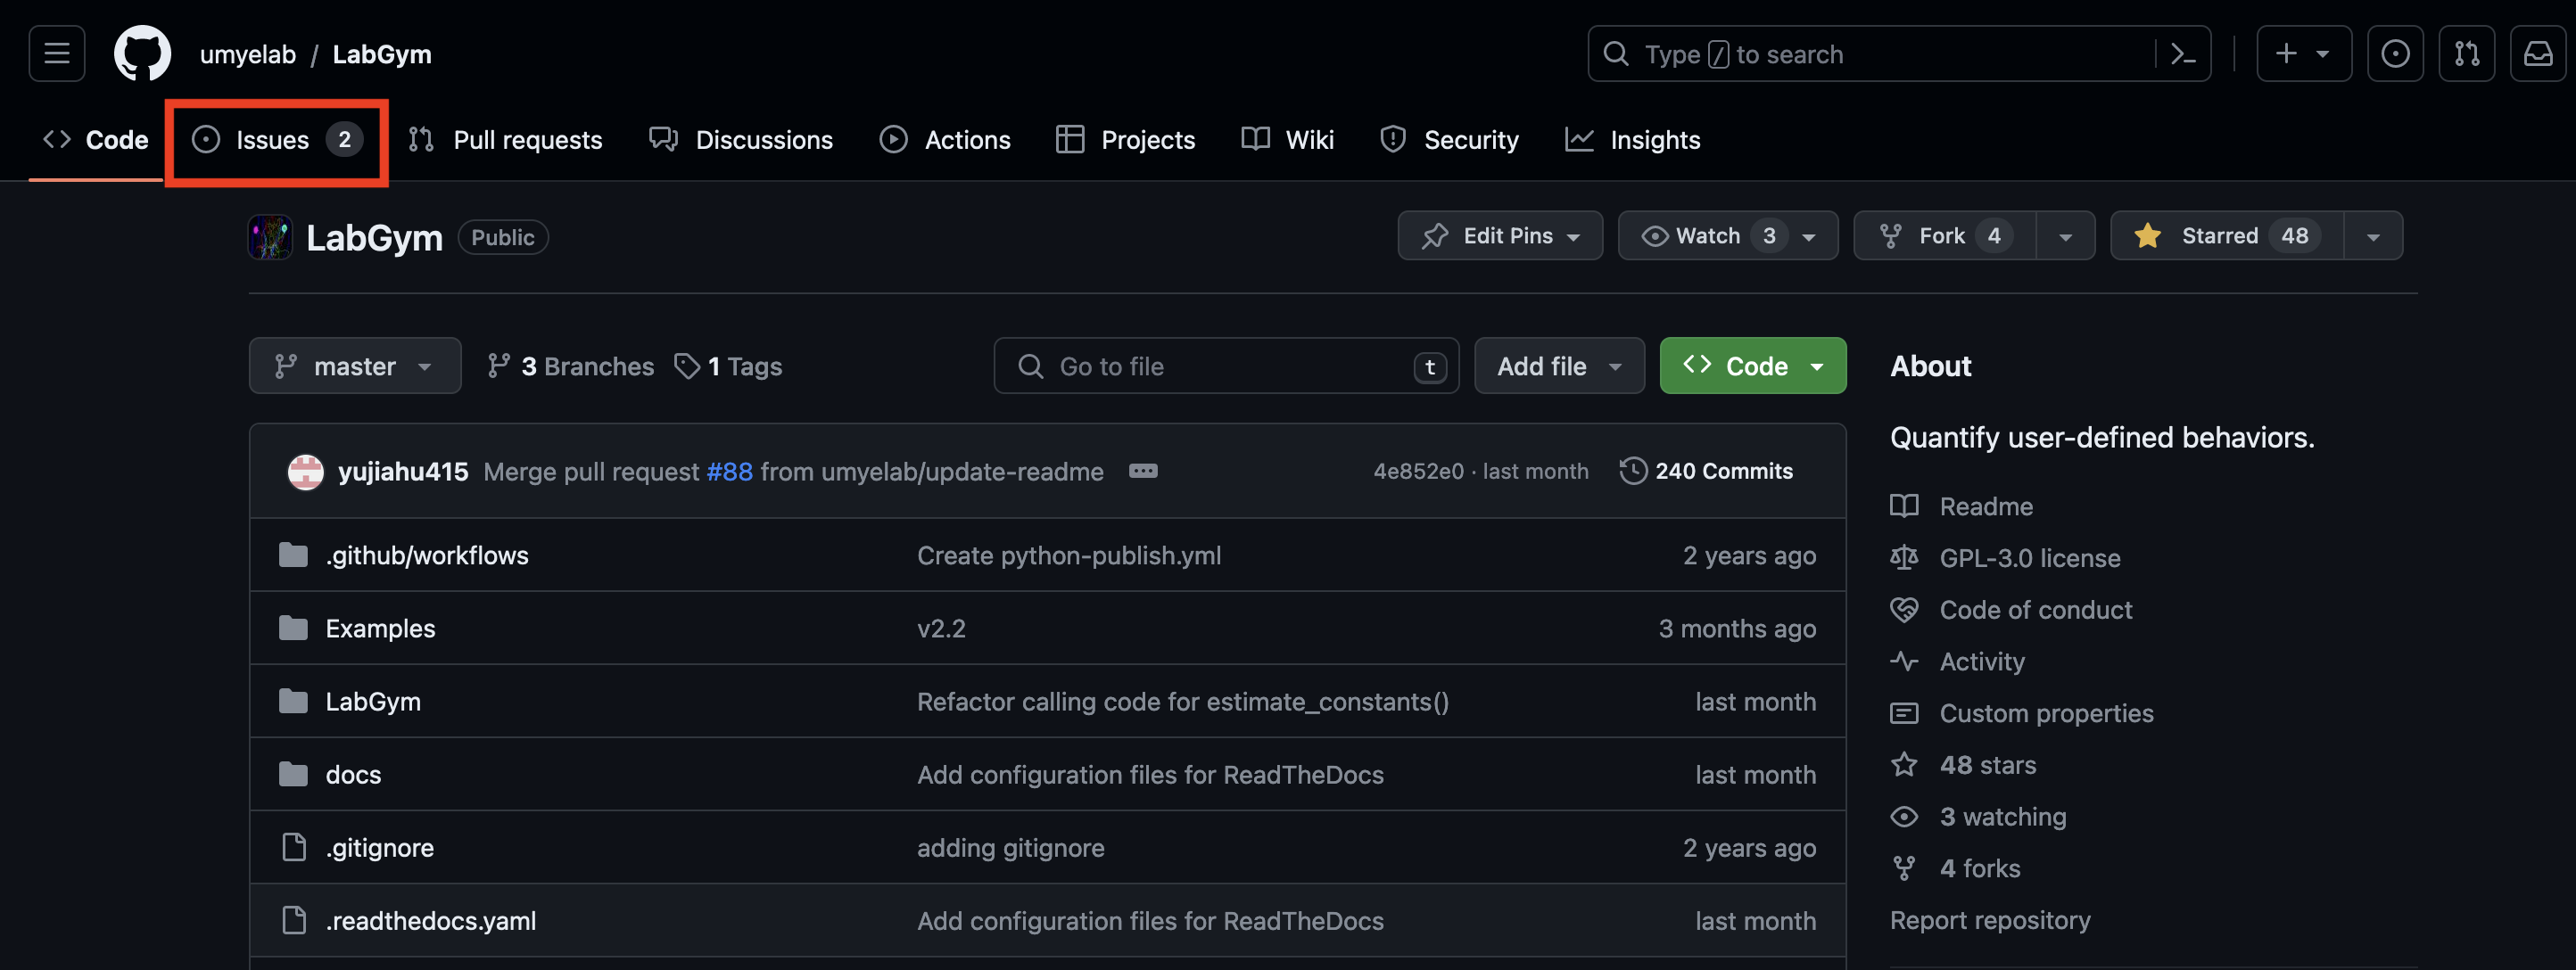Click the Code of conduct heart icon

pyautogui.click(x=1904, y=610)
